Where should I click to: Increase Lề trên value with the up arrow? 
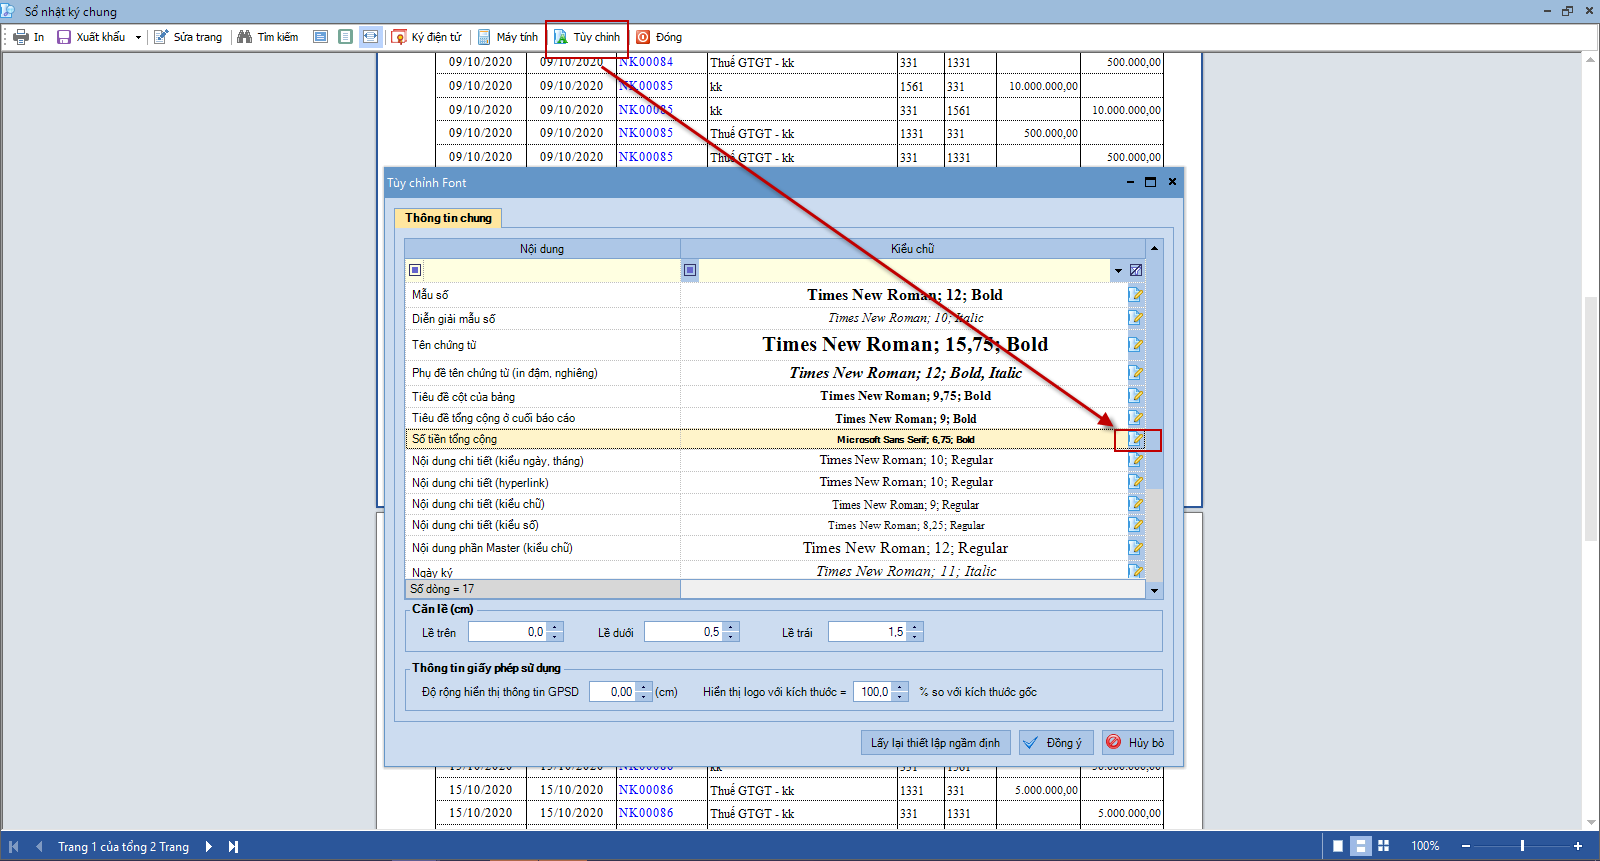(x=556, y=627)
